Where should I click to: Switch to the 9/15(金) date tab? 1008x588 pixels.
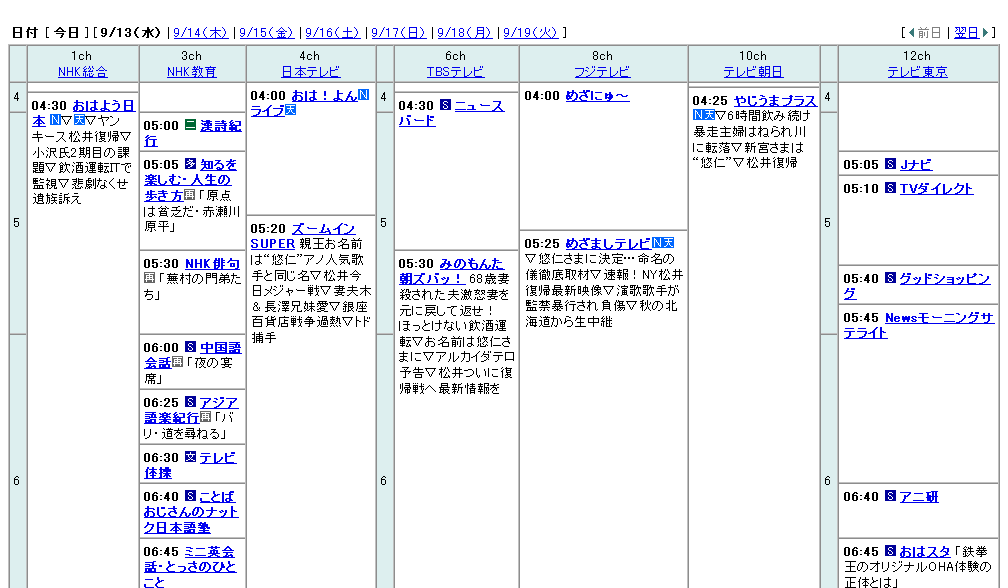tap(266, 31)
